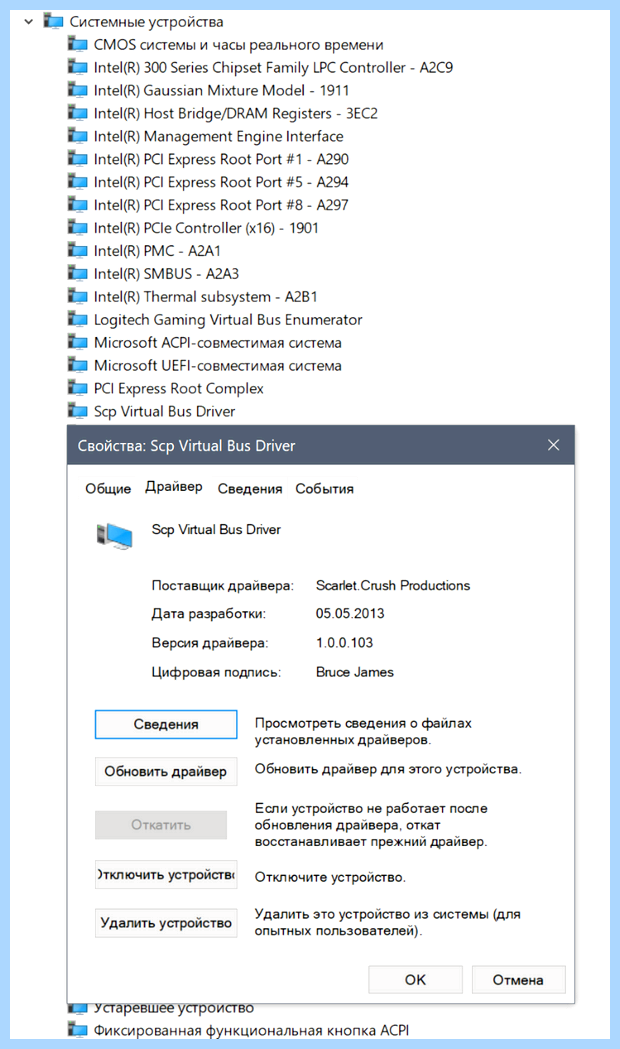Switch to the Общие tab

[x=108, y=488]
